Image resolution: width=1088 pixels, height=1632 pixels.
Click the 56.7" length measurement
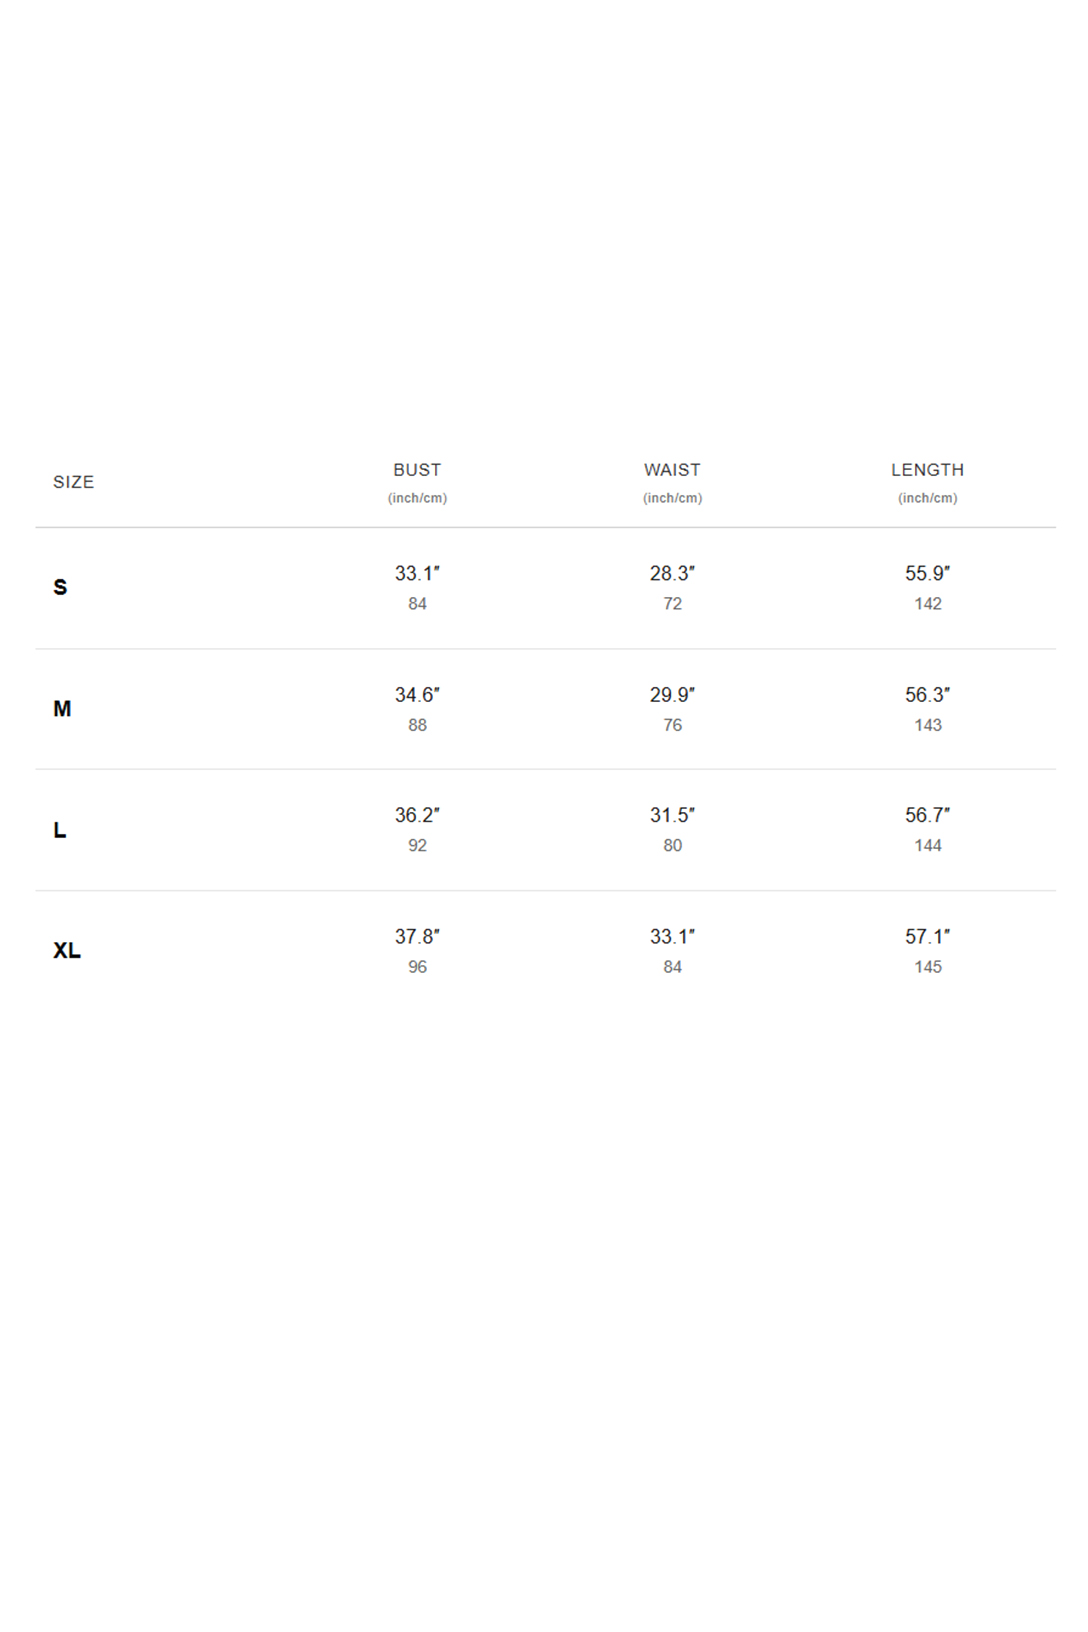pos(927,815)
